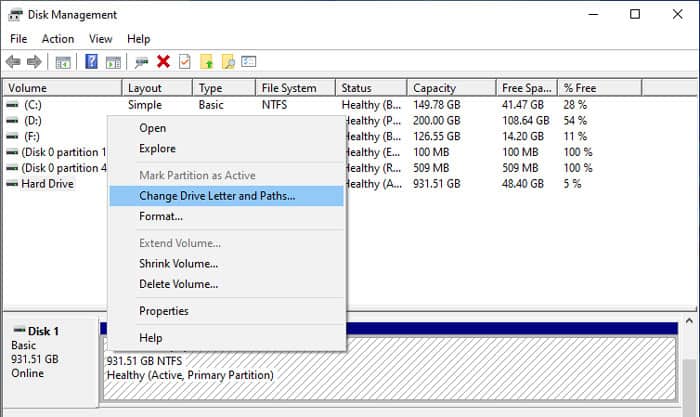Open the View menu
The width and height of the screenshot is (700, 417).
point(100,39)
